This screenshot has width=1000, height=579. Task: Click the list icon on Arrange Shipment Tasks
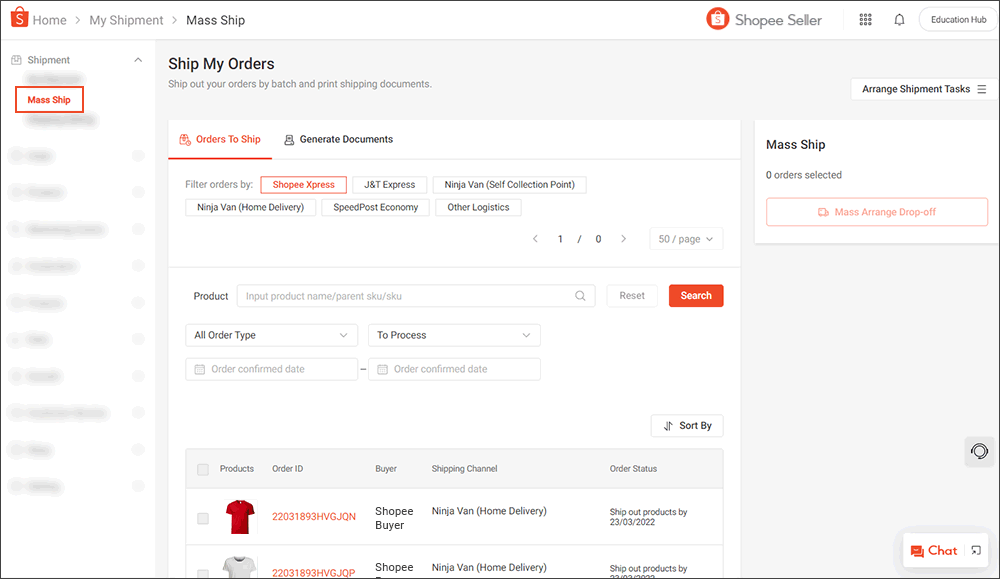(x=983, y=89)
